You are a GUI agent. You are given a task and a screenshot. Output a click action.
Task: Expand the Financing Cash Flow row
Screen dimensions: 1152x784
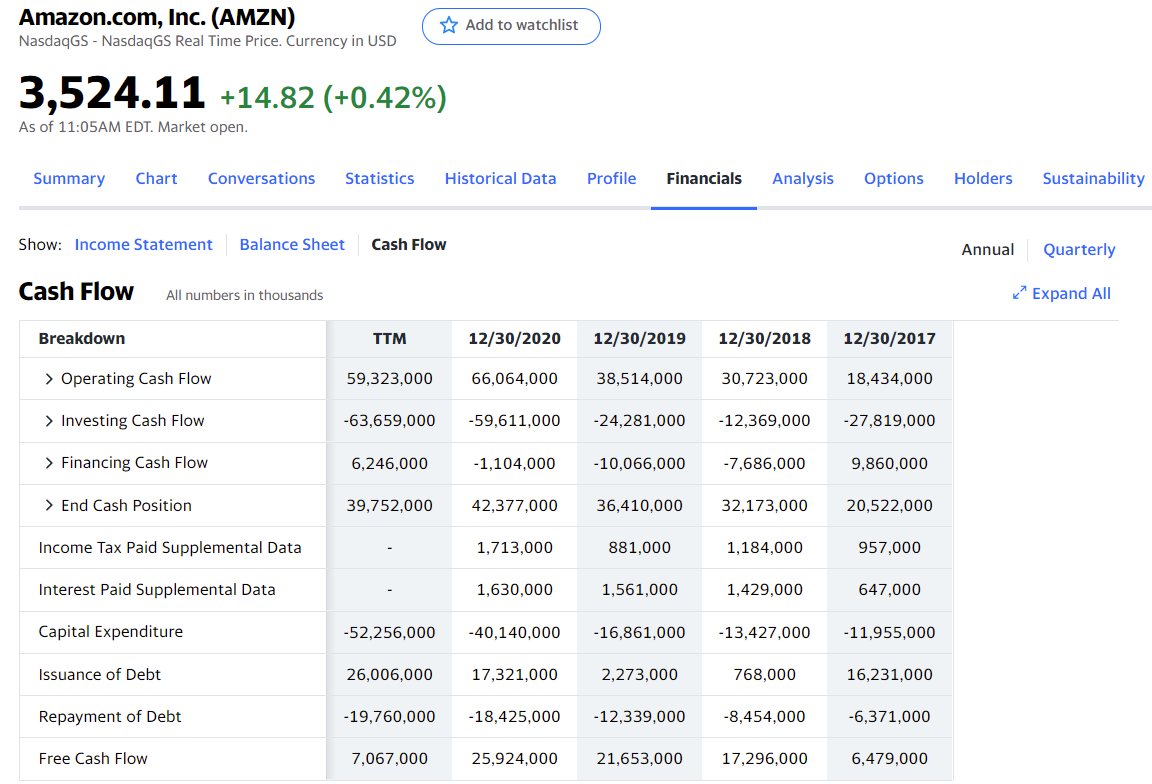point(48,463)
